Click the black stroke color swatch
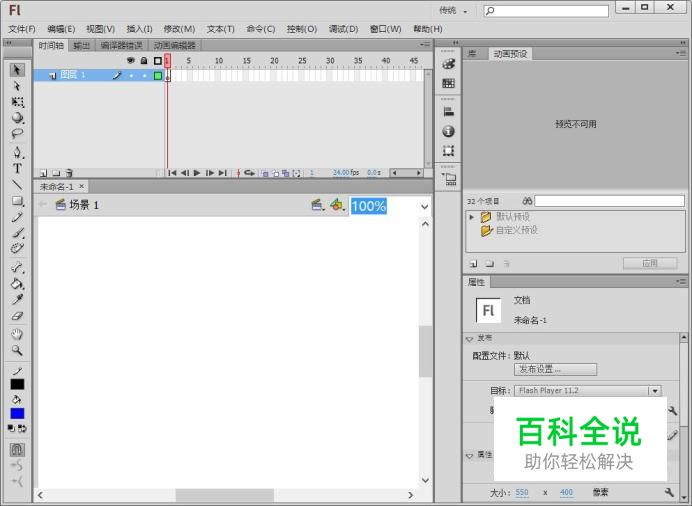 (x=17, y=384)
